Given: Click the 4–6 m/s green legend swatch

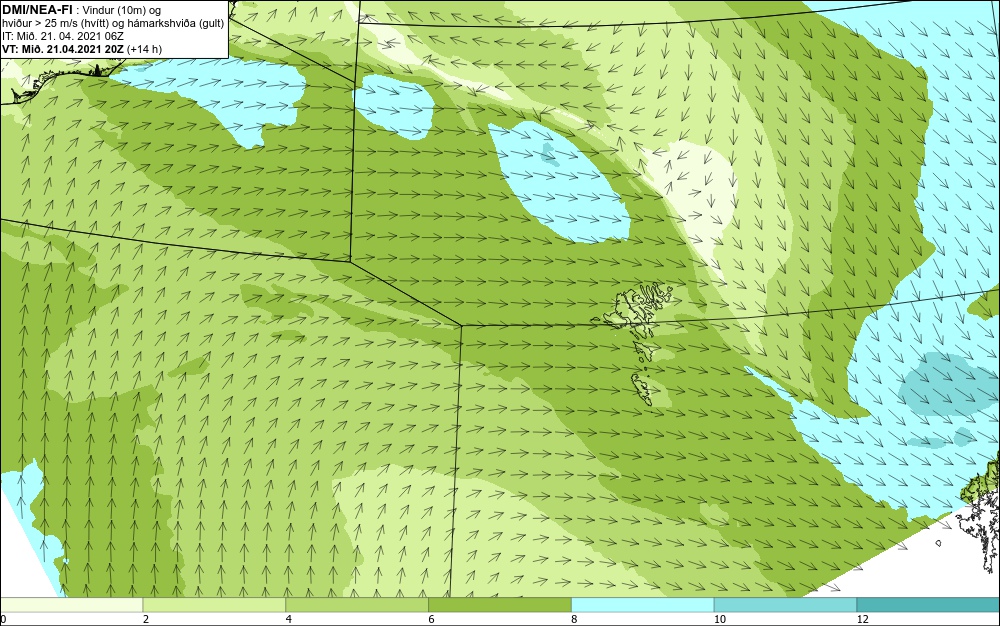Looking at the screenshot, I should click(357, 605).
